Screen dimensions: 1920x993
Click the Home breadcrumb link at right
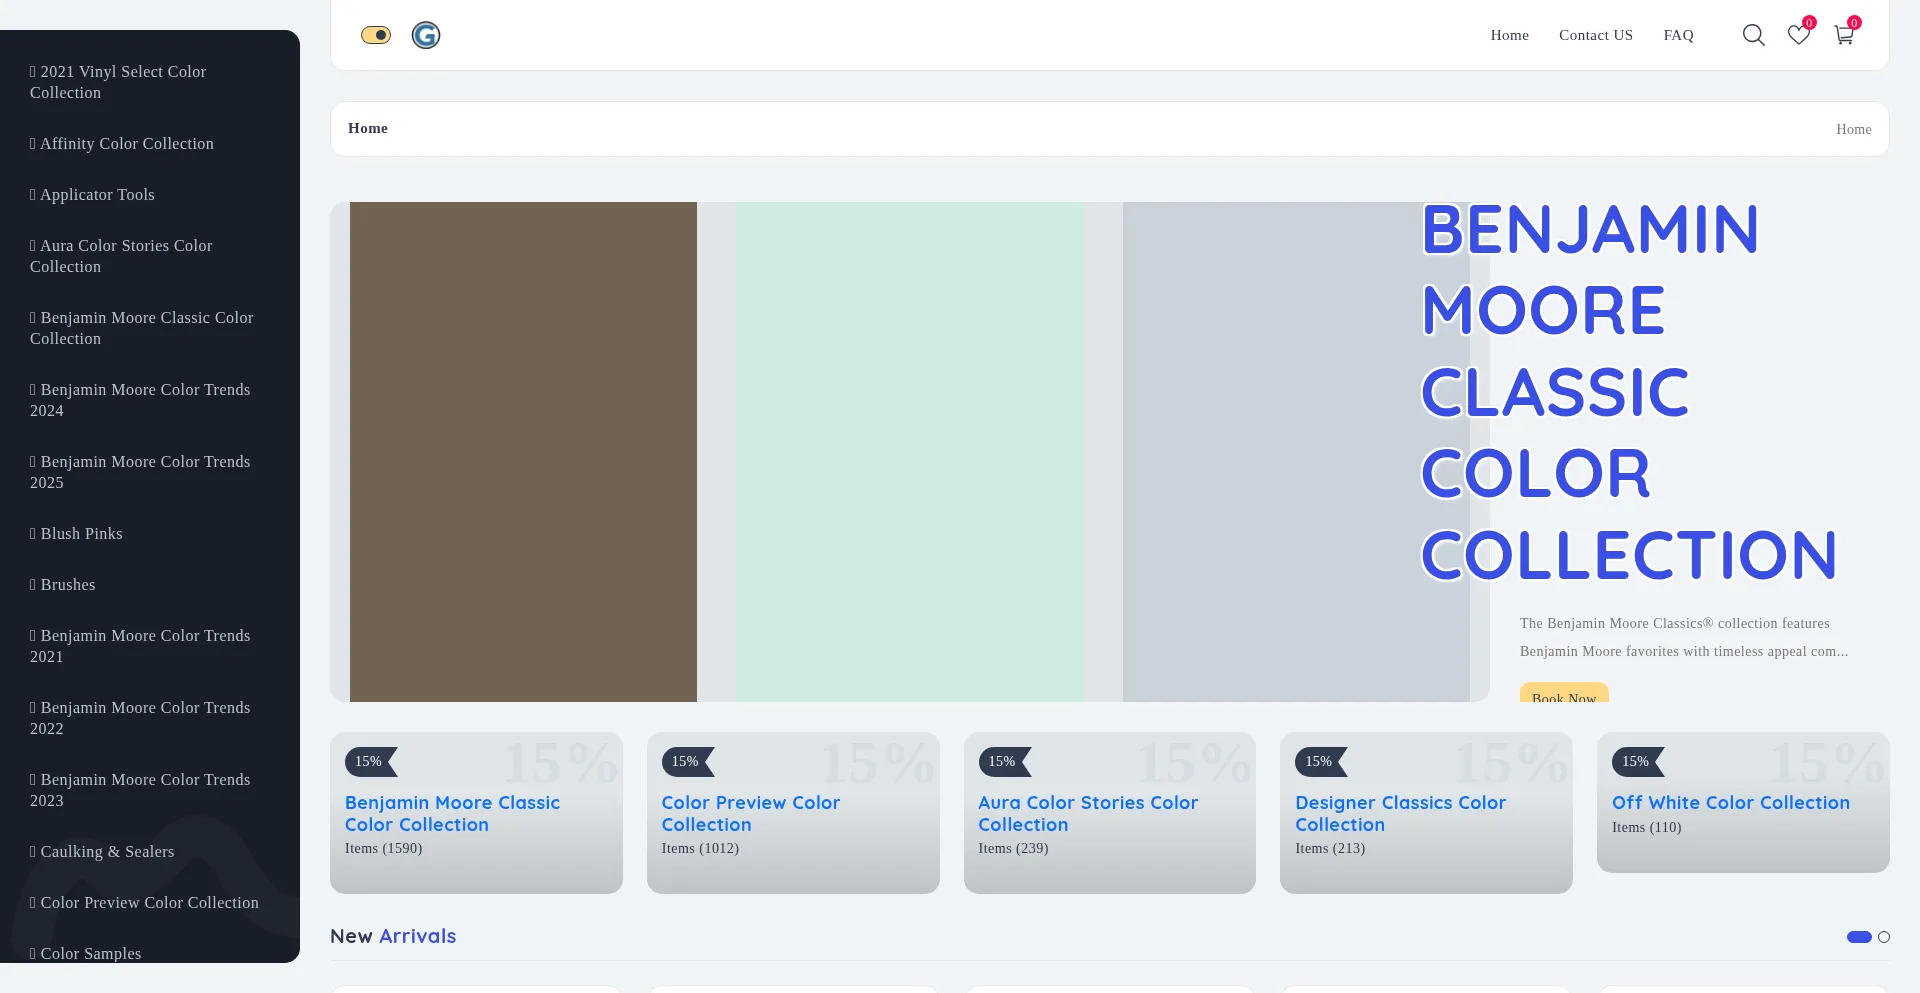click(1853, 129)
